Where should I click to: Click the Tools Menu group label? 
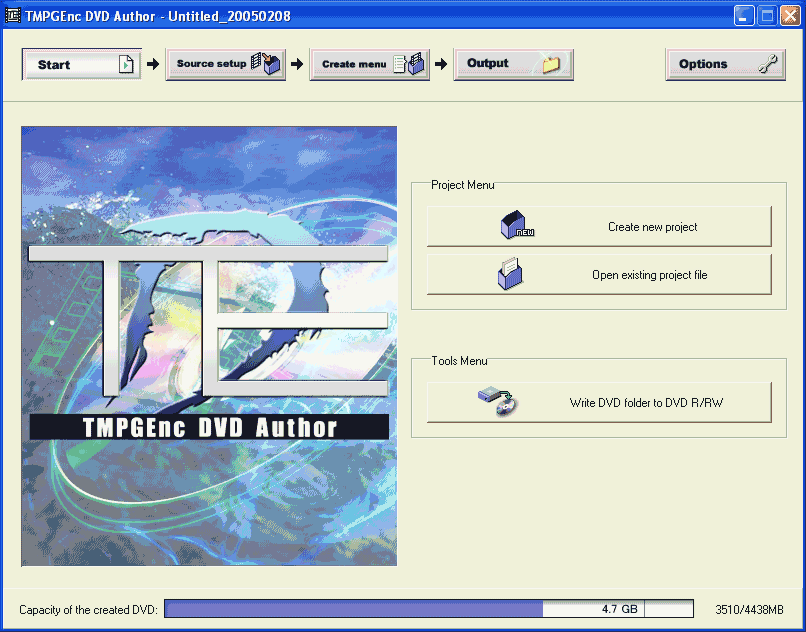pyautogui.click(x=459, y=361)
